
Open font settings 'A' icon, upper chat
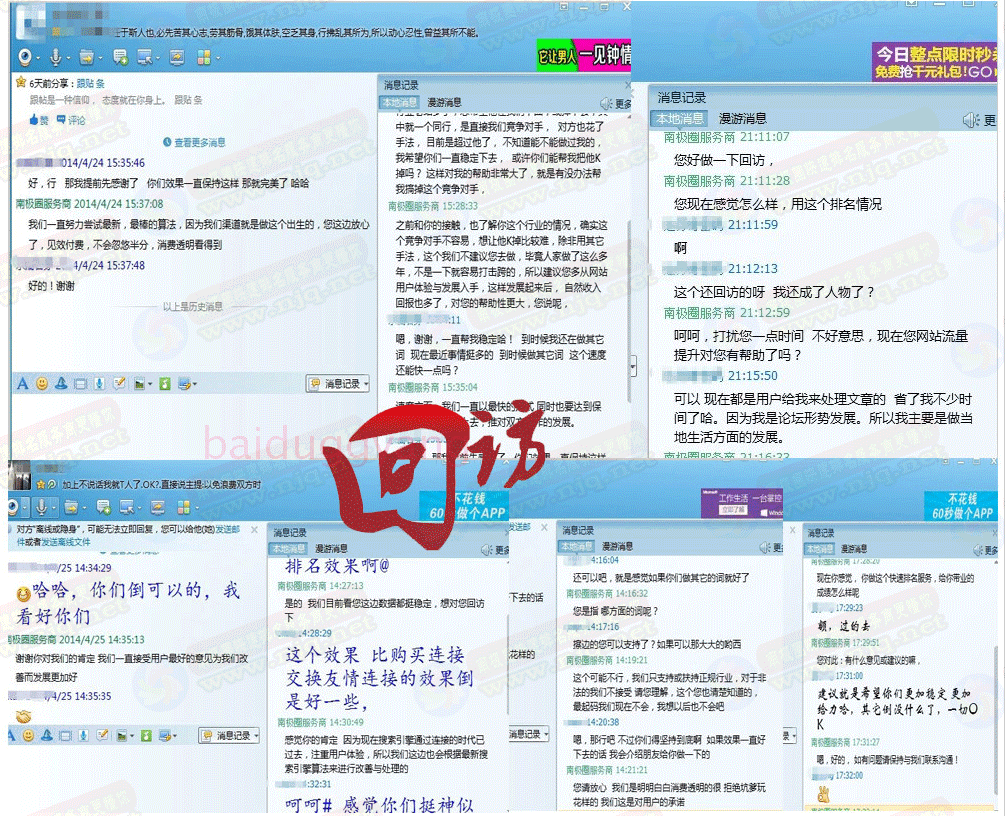click(x=22, y=383)
